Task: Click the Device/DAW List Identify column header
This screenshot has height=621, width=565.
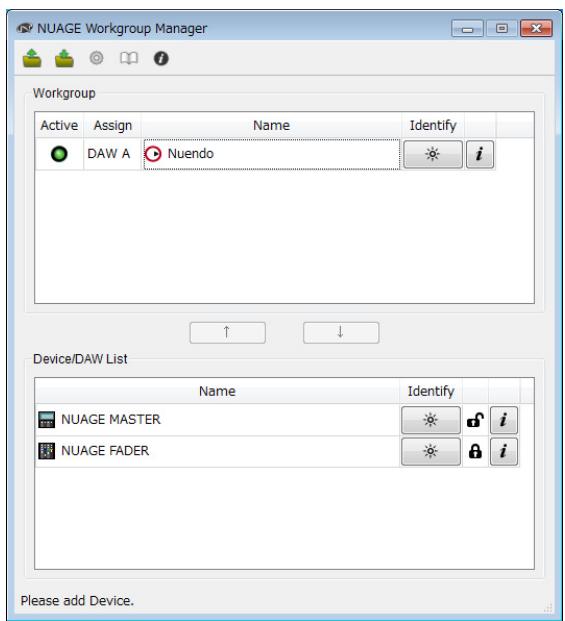Action: 431,391
